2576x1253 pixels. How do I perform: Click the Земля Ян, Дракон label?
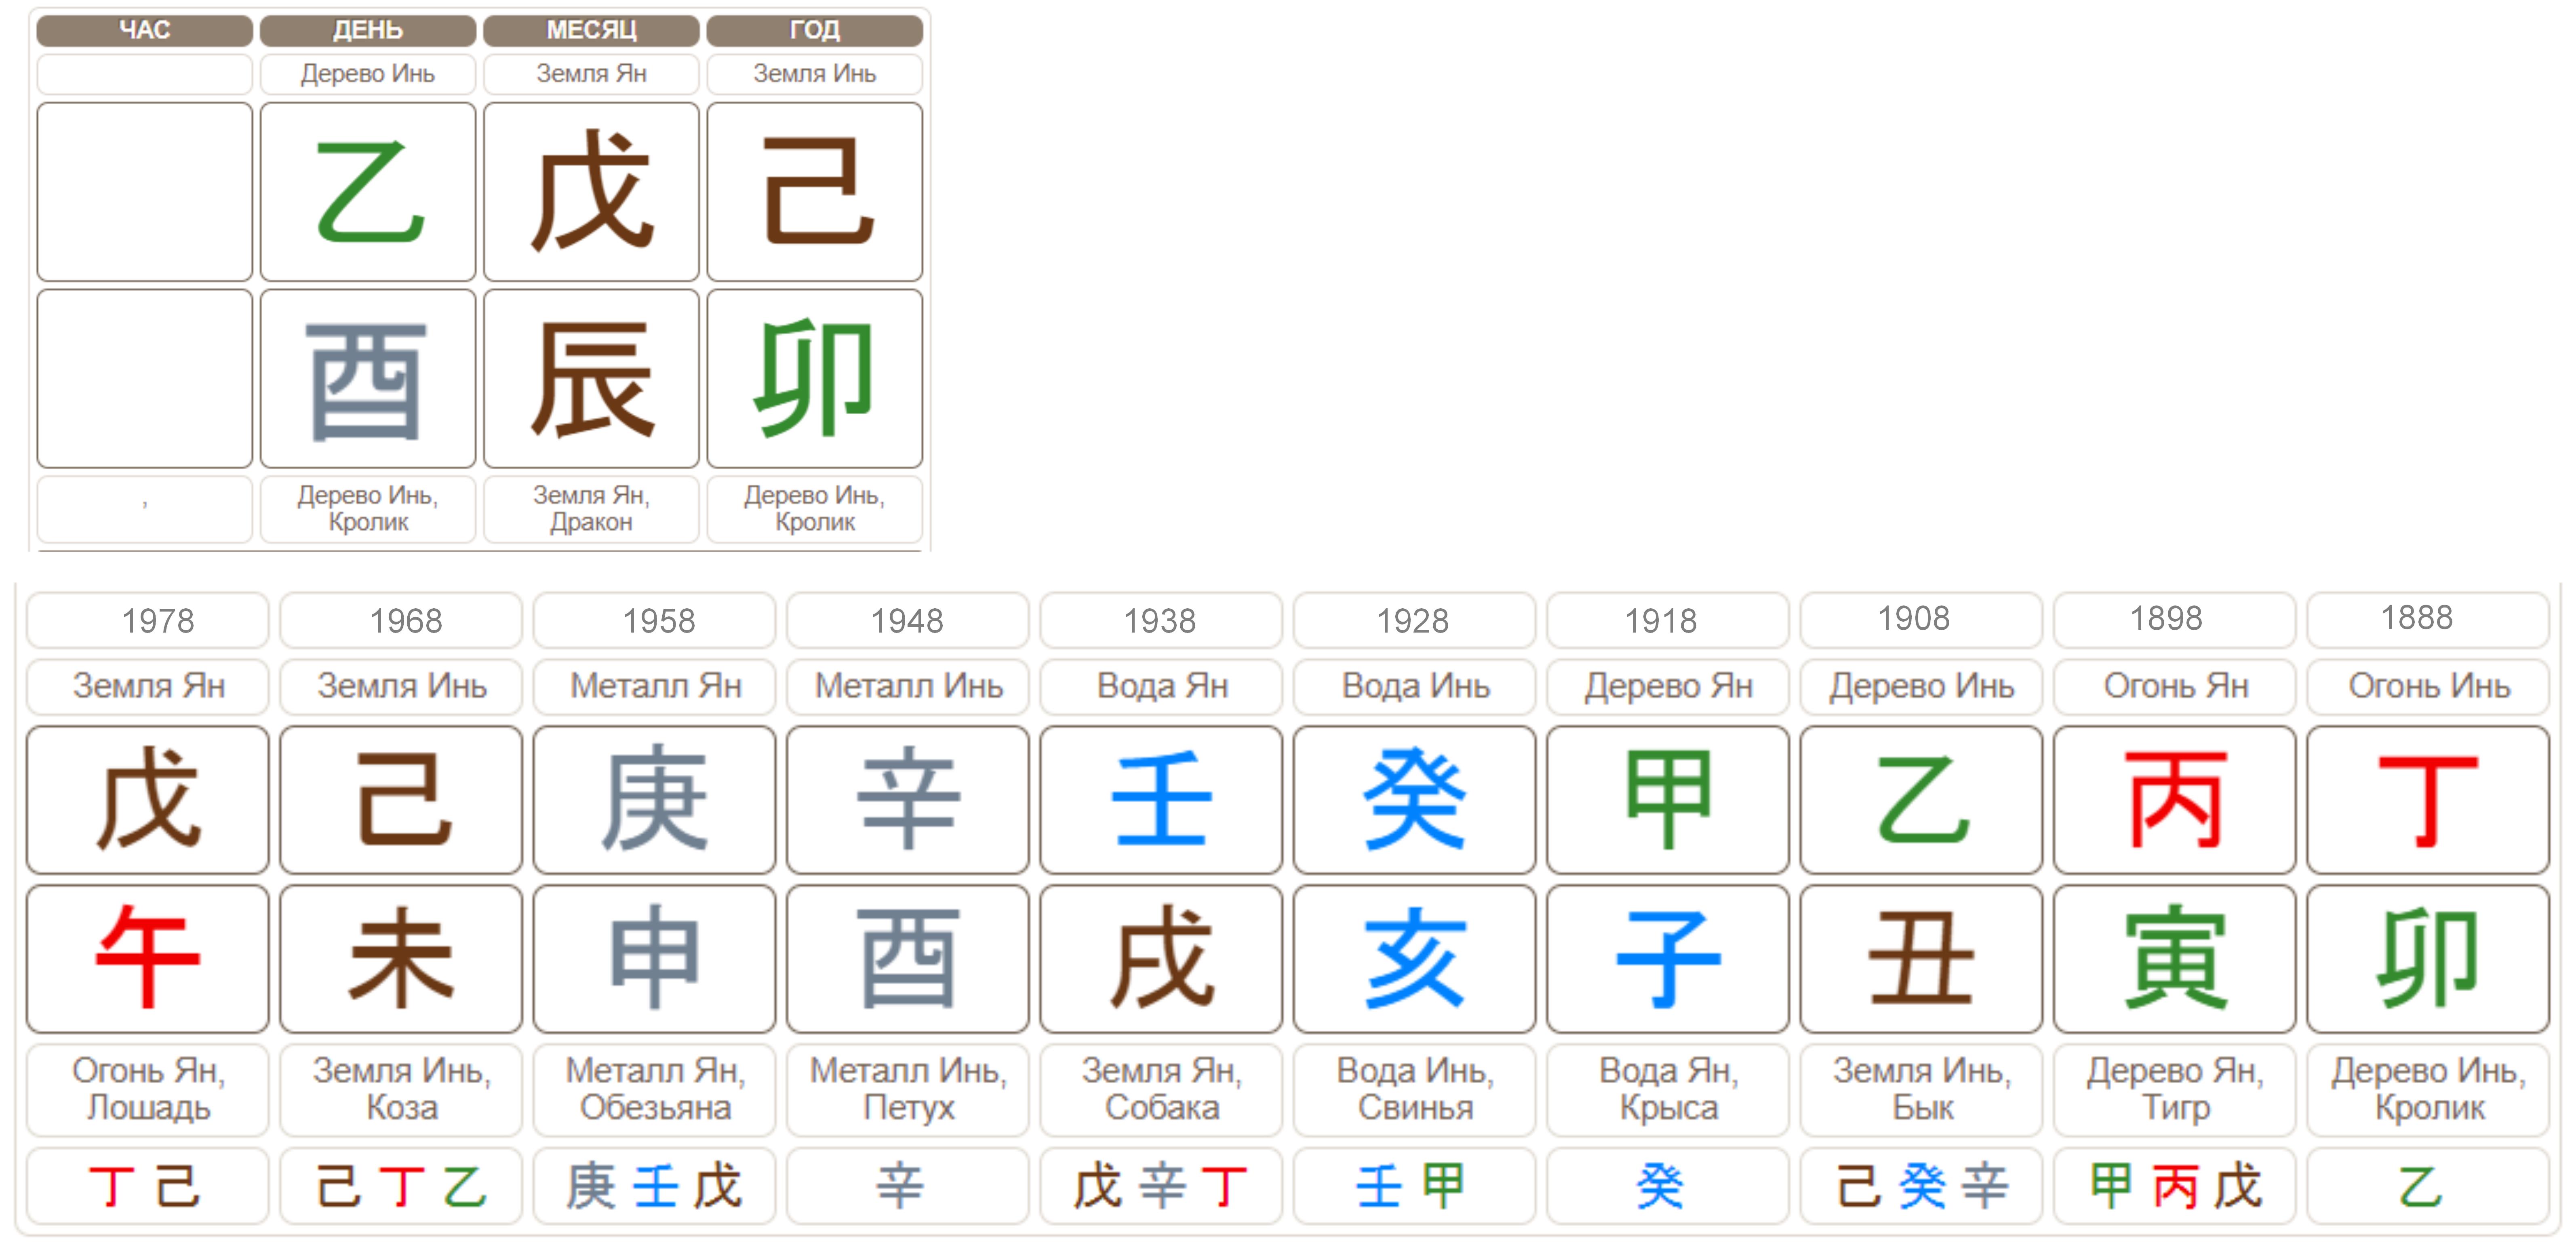[x=591, y=509]
